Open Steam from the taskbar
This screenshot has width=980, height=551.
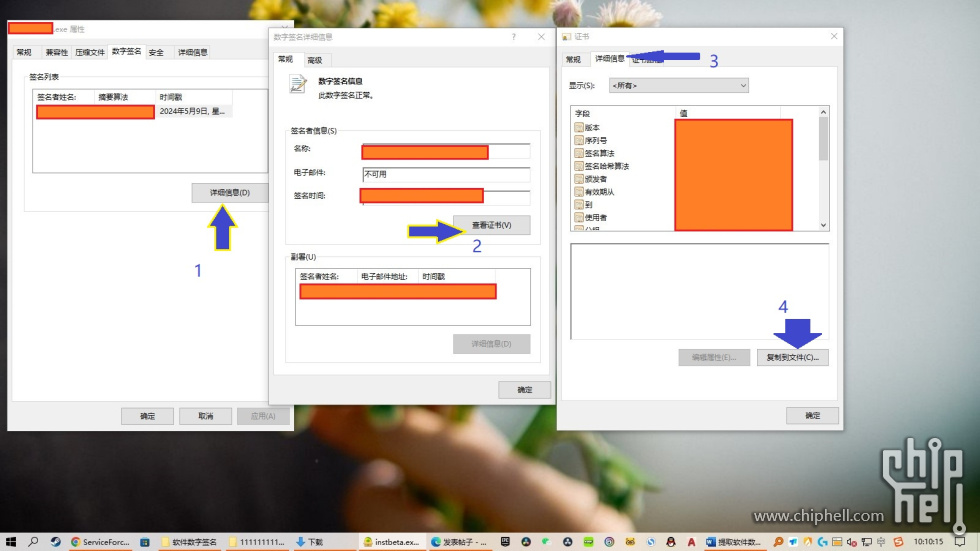[56, 542]
